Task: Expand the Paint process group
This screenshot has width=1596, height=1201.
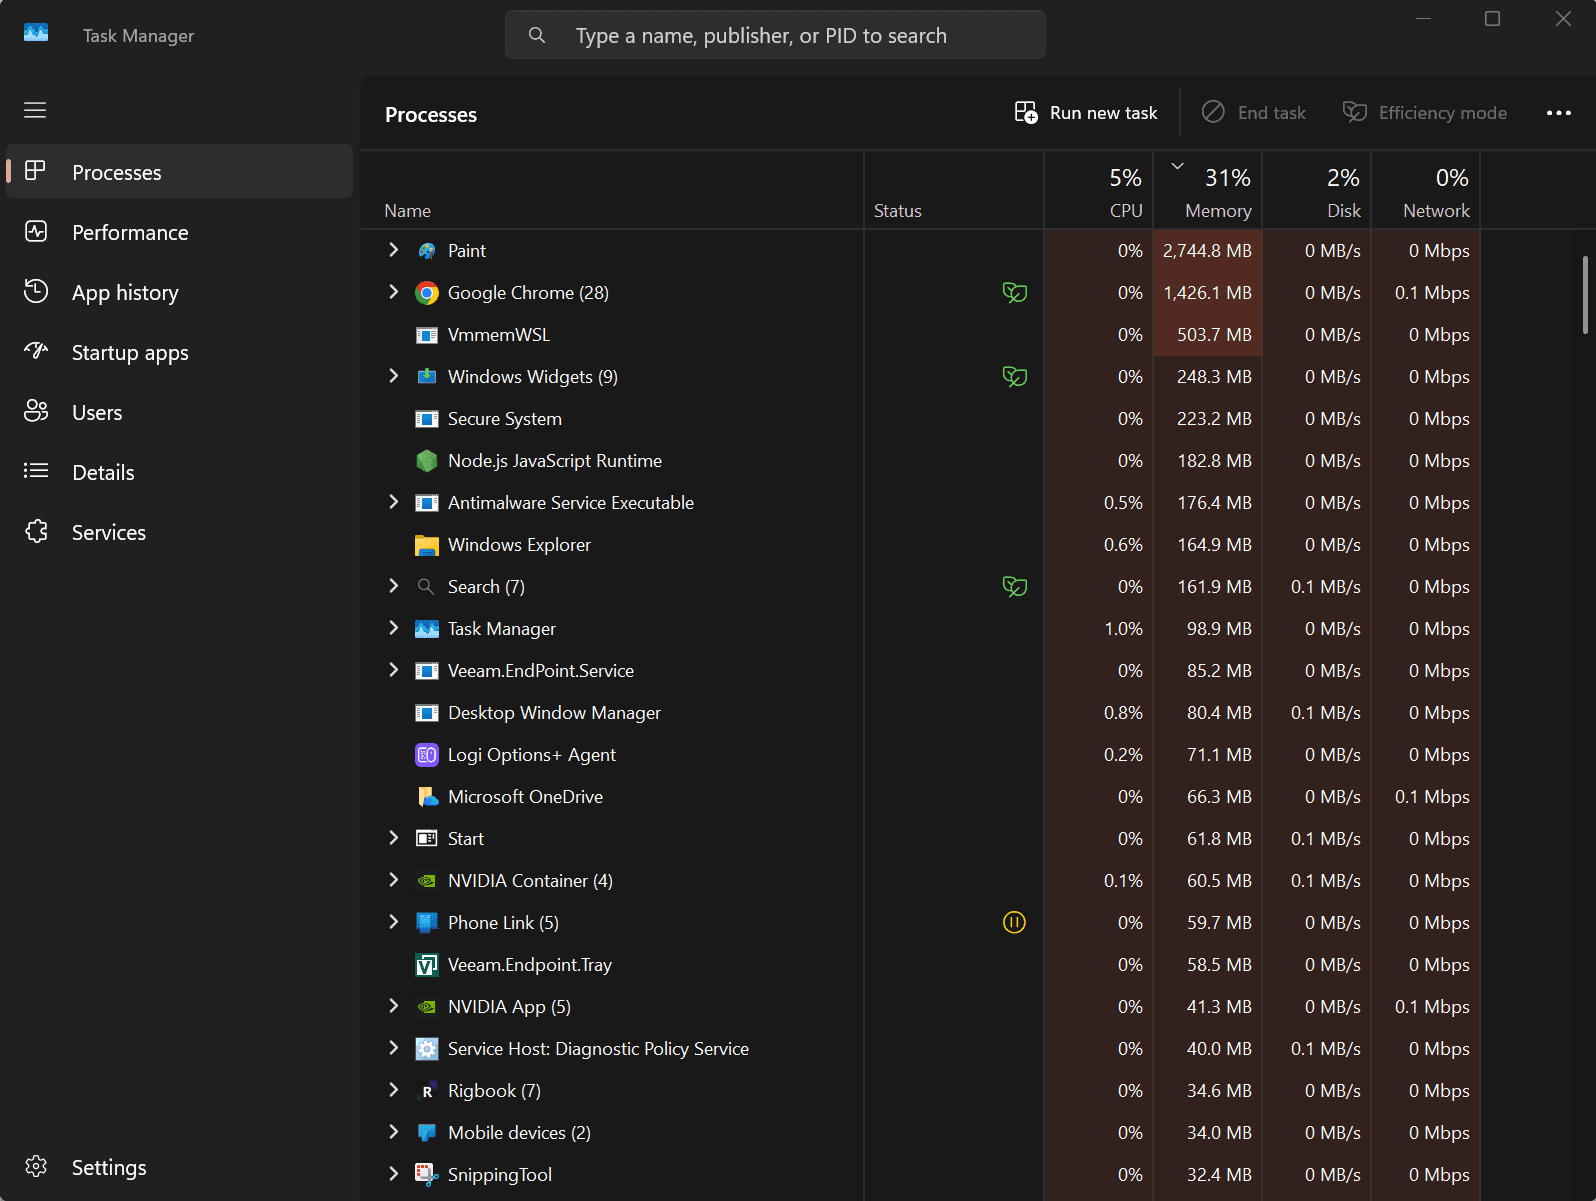Action: point(393,250)
